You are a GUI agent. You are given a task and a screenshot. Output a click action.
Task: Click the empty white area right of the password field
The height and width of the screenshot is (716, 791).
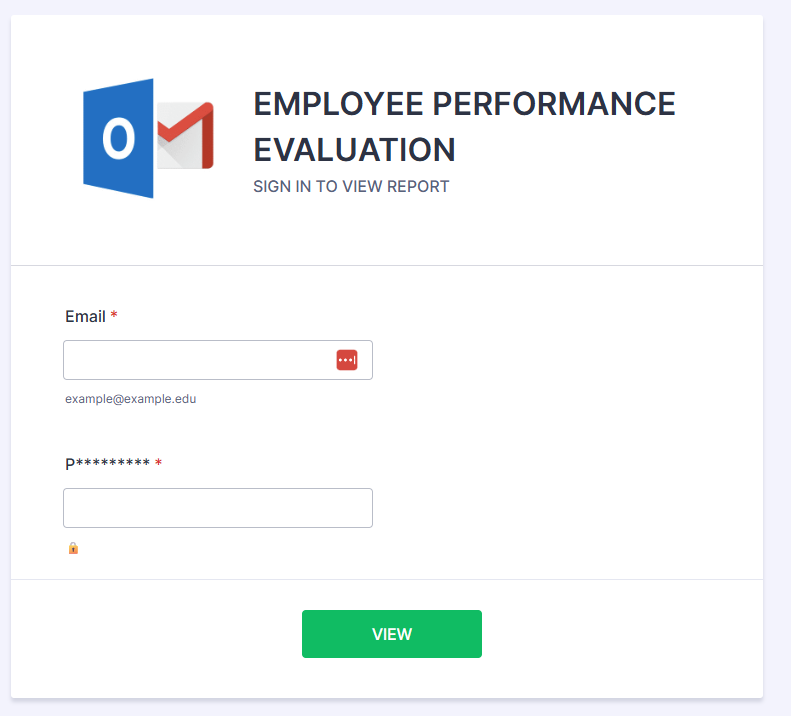coord(560,508)
